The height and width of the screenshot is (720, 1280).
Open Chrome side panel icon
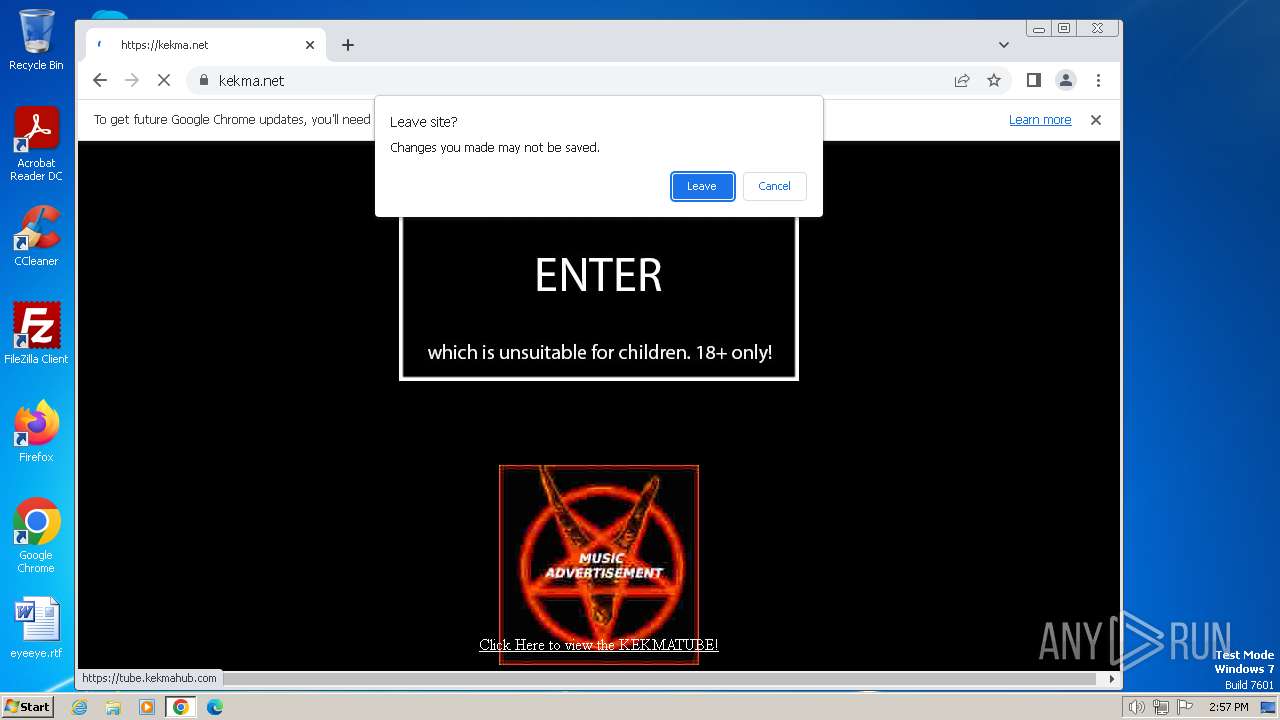point(1034,80)
